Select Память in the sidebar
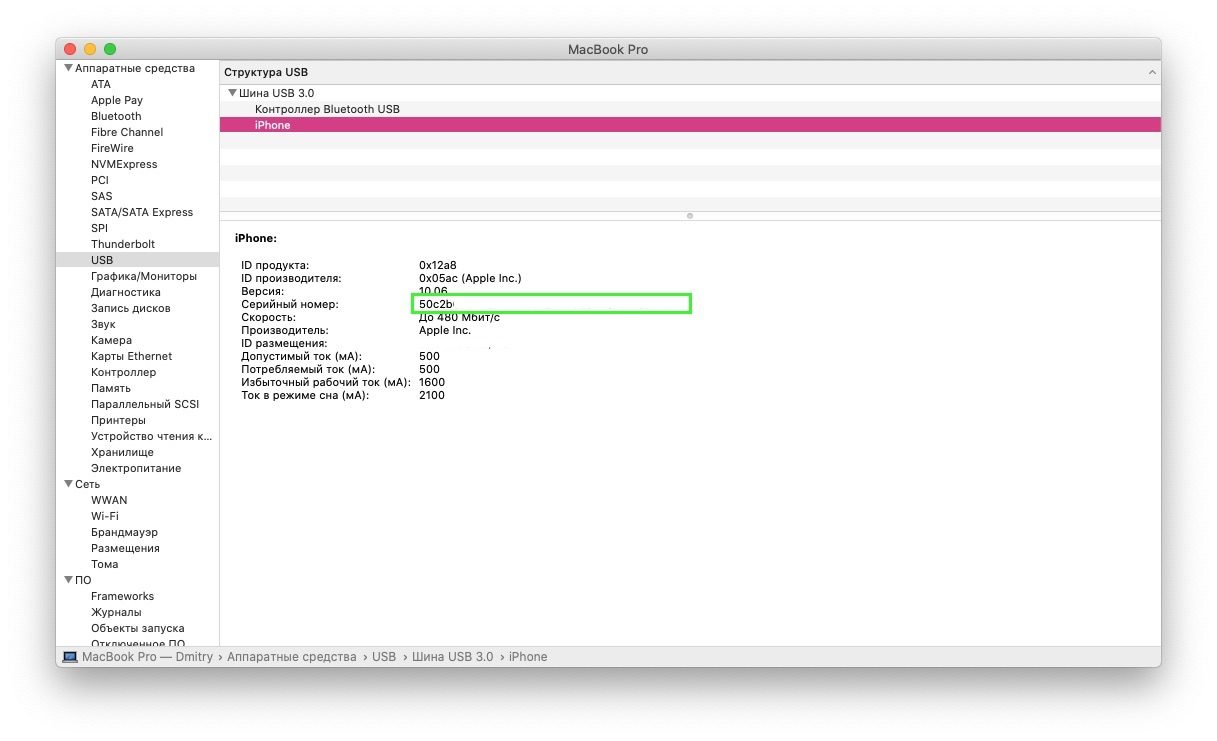This screenshot has height=741, width=1217. coord(111,388)
